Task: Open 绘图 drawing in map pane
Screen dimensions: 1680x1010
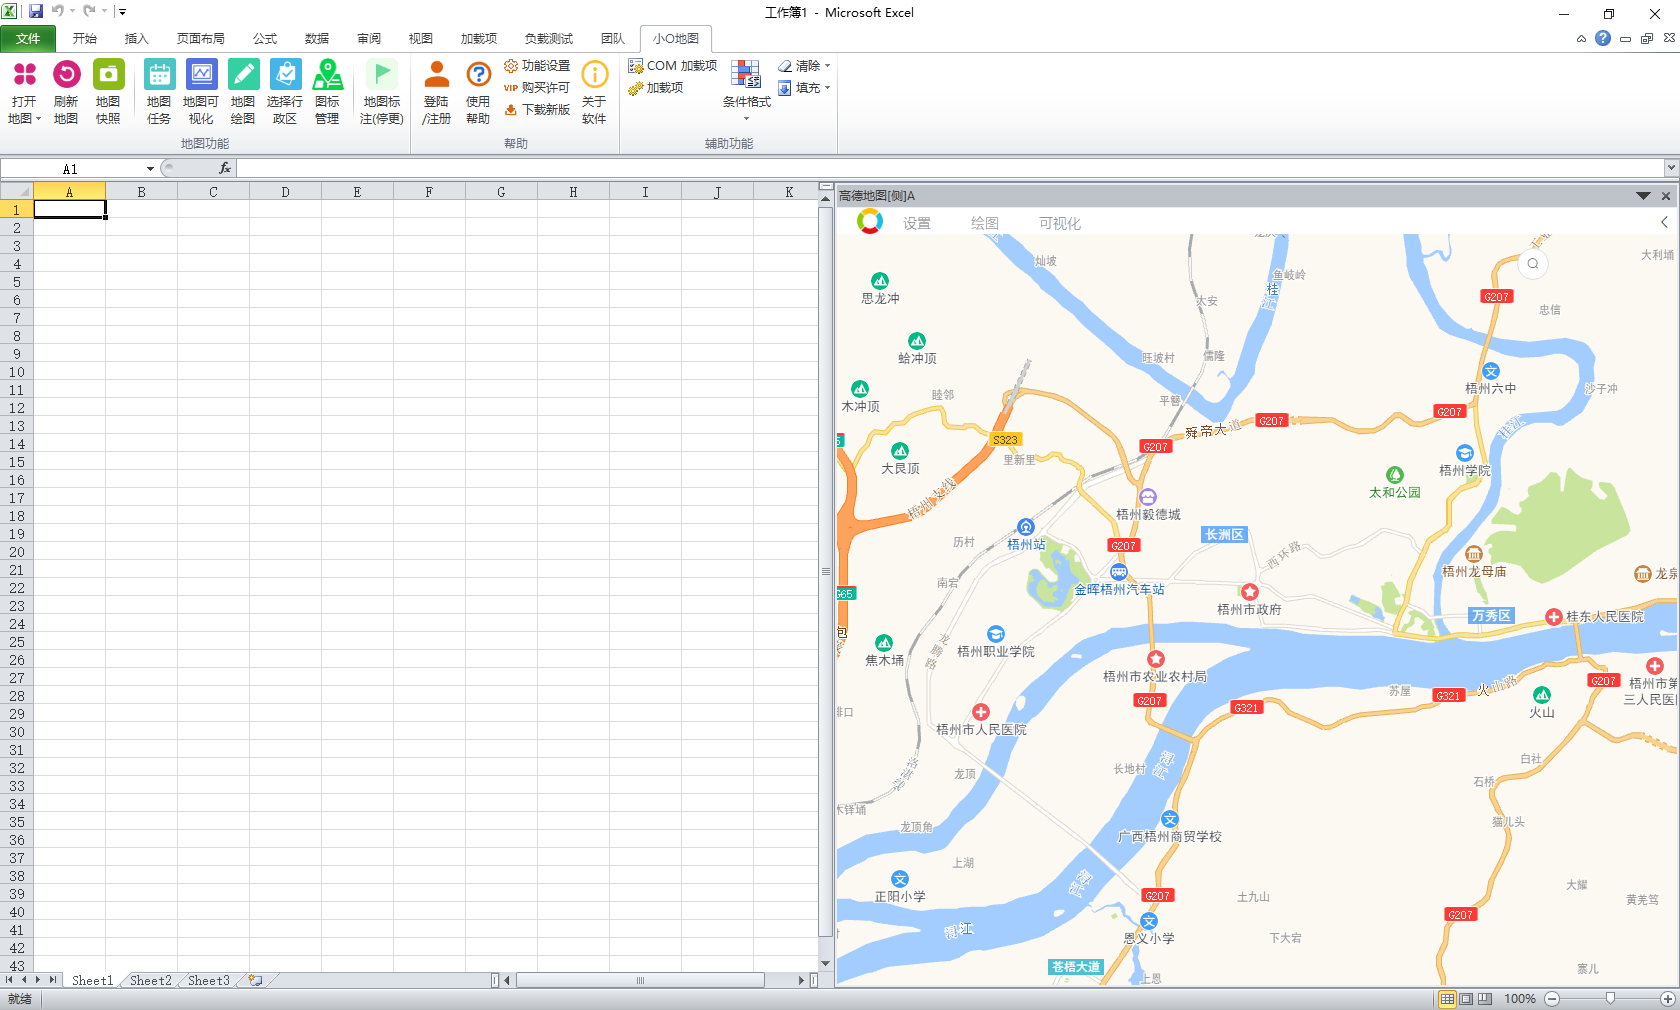Action: (x=985, y=224)
